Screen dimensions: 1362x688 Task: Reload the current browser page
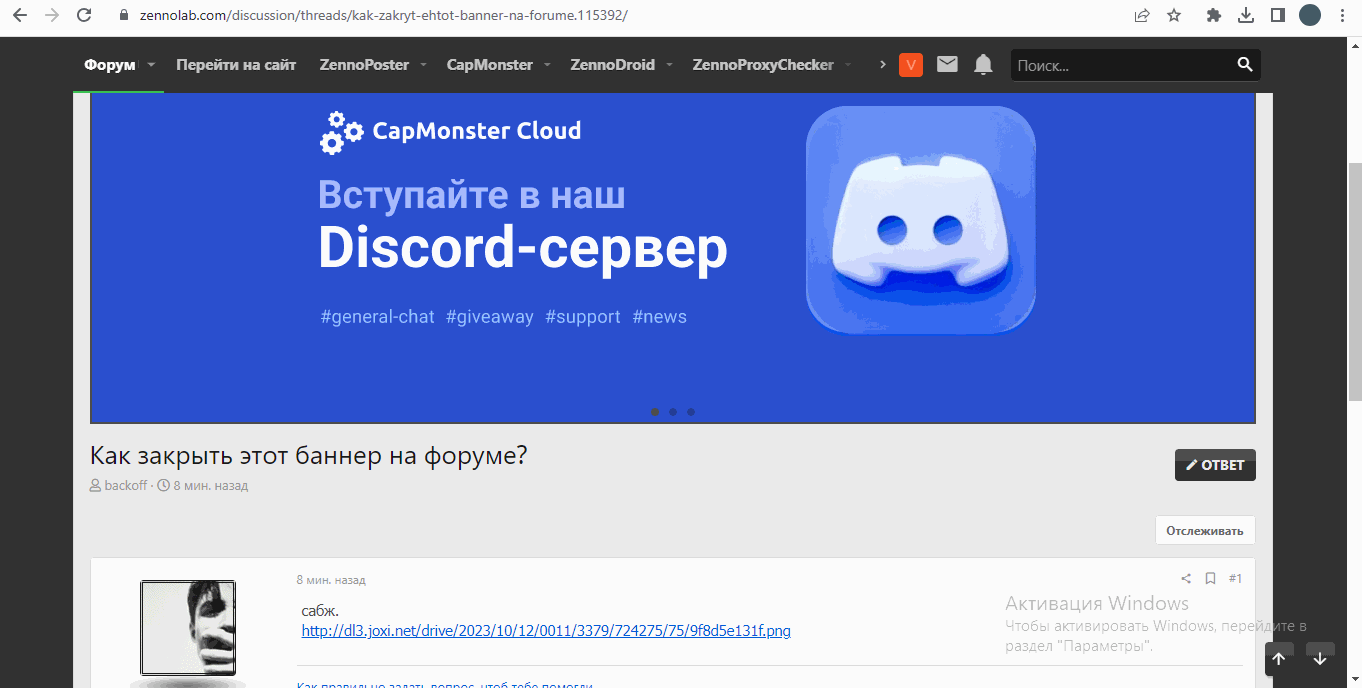click(x=84, y=15)
